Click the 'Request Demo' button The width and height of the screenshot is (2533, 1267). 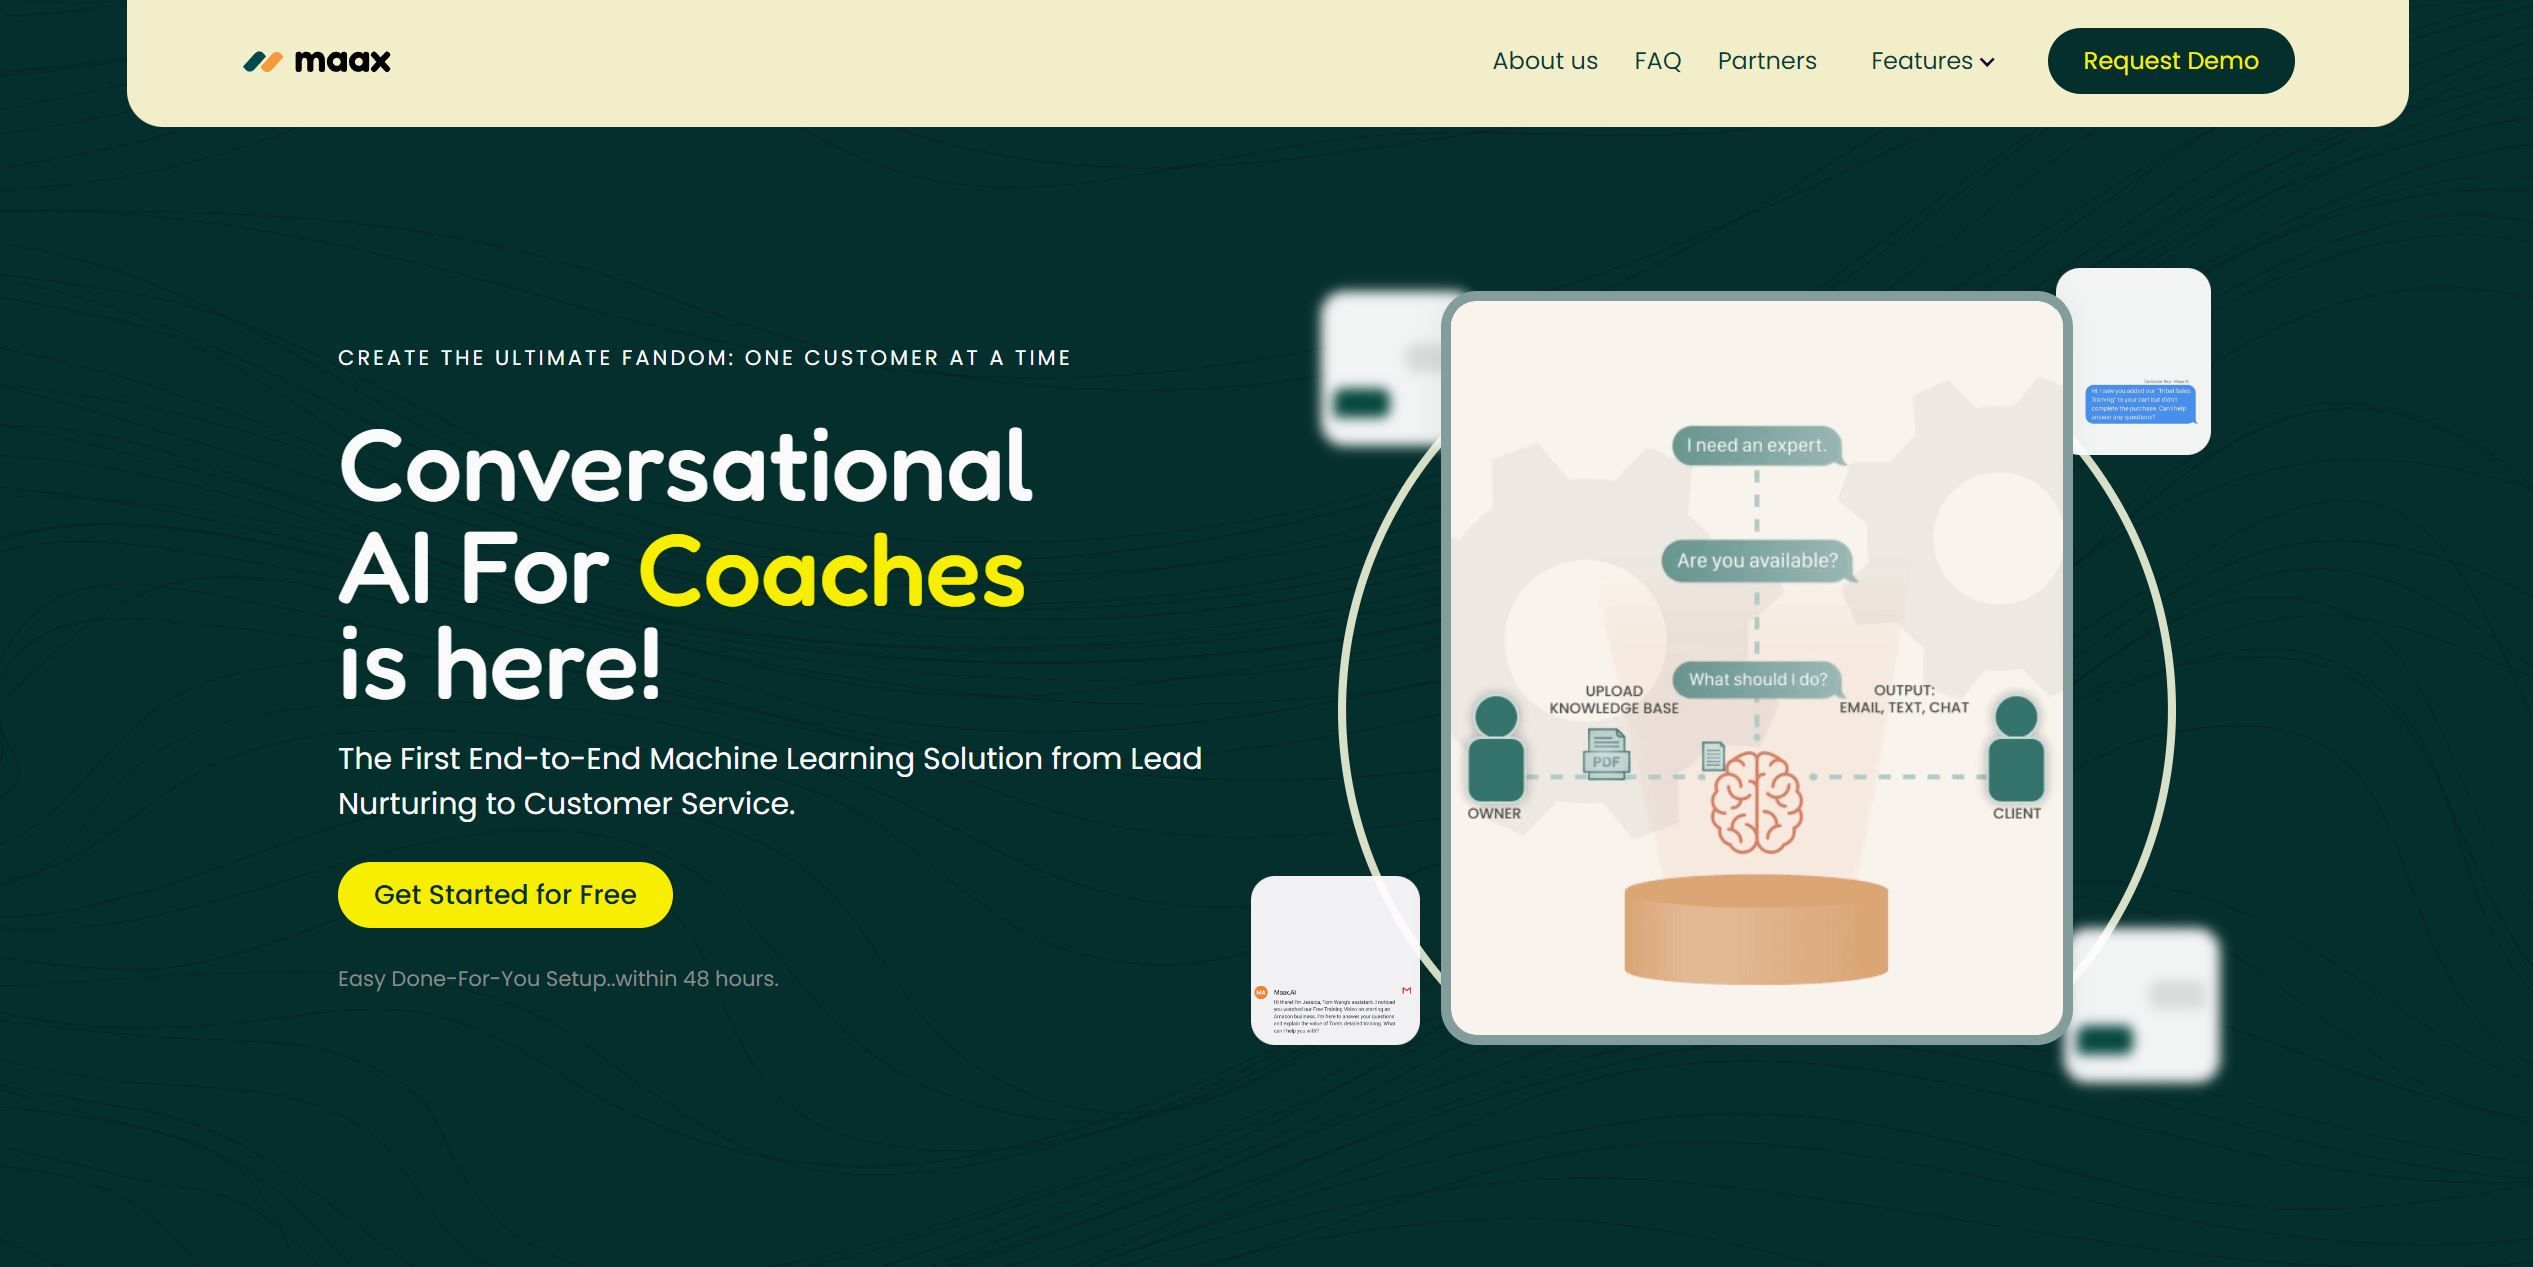[x=2170, y=60]
